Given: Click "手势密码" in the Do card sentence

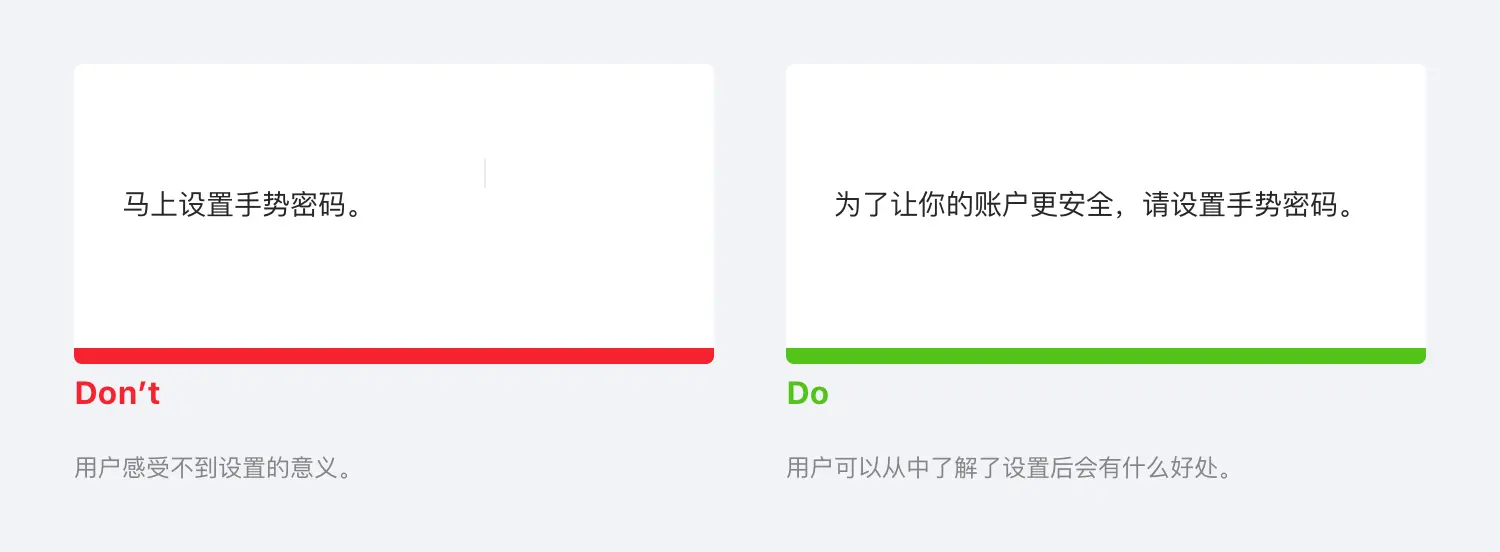Looking at the screenshot, I should point(1283,205).
